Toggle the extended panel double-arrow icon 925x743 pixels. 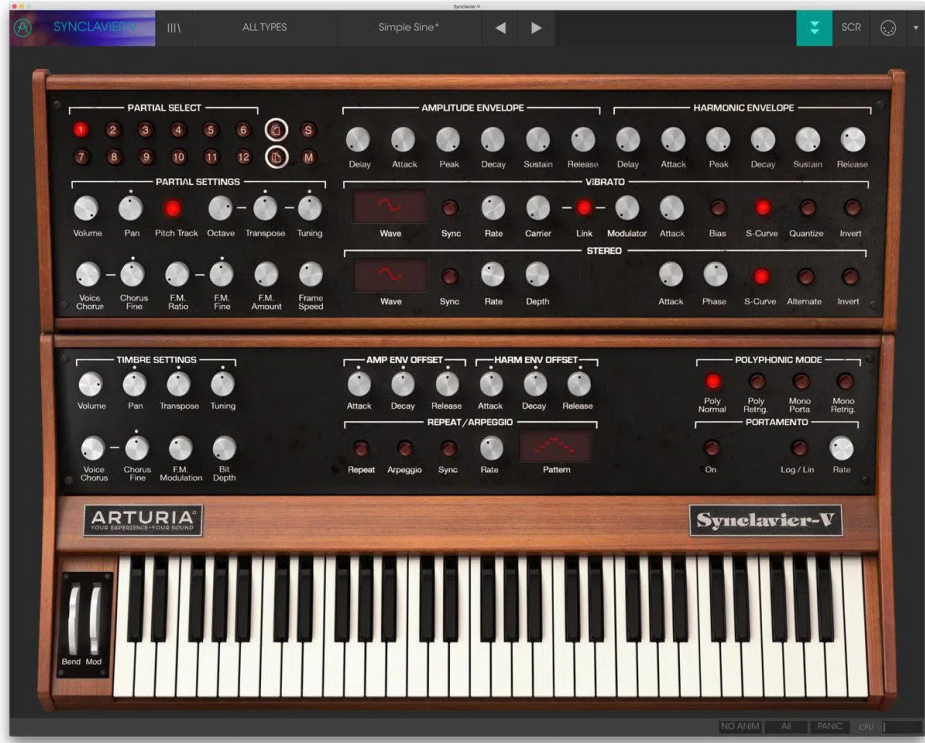[814, 28]
